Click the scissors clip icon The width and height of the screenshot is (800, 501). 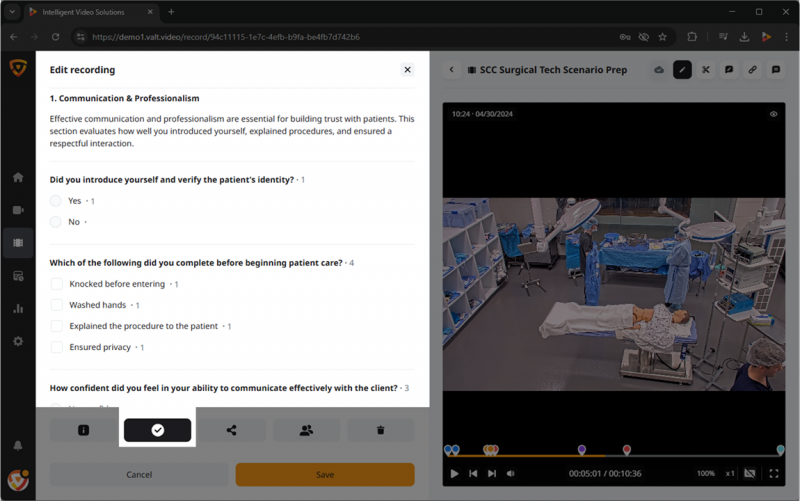pos(706,70)
